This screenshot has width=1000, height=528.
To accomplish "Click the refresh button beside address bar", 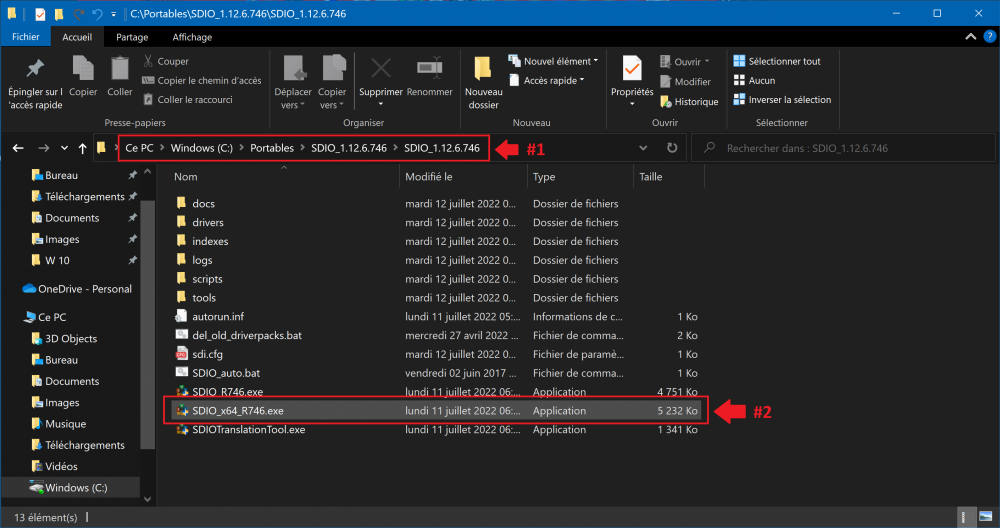I will click(672, 148).
